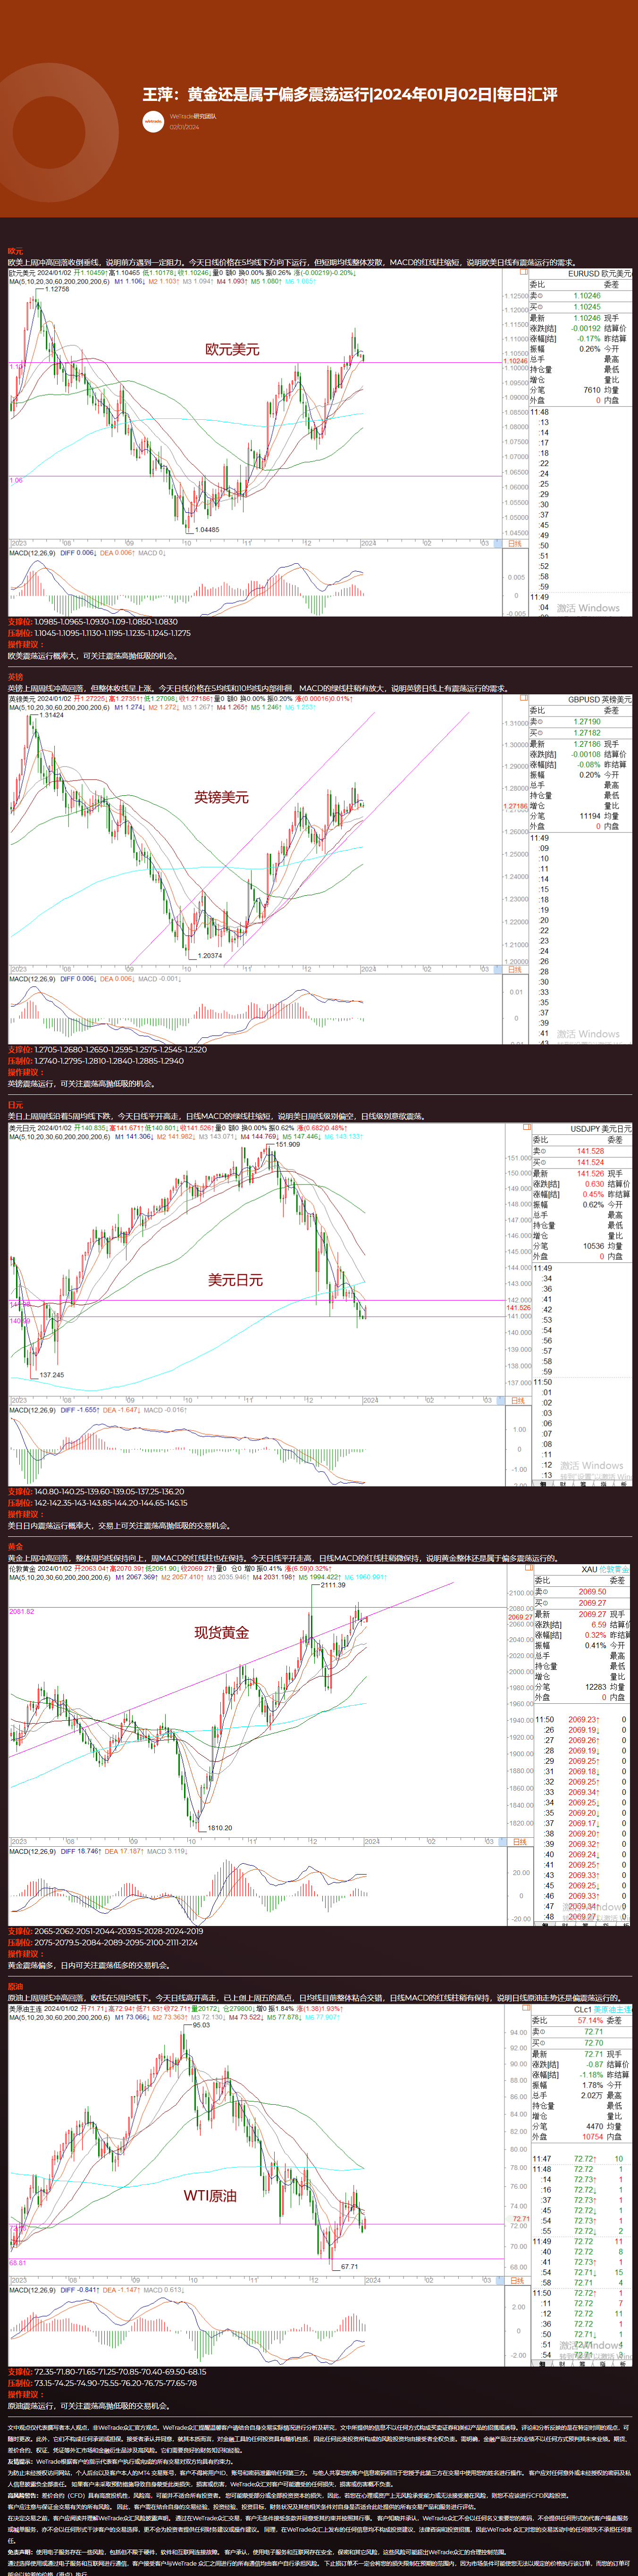Click the article title about 黄金 偏多震荡运行
638x2576 pixels.
click(349, 94)
